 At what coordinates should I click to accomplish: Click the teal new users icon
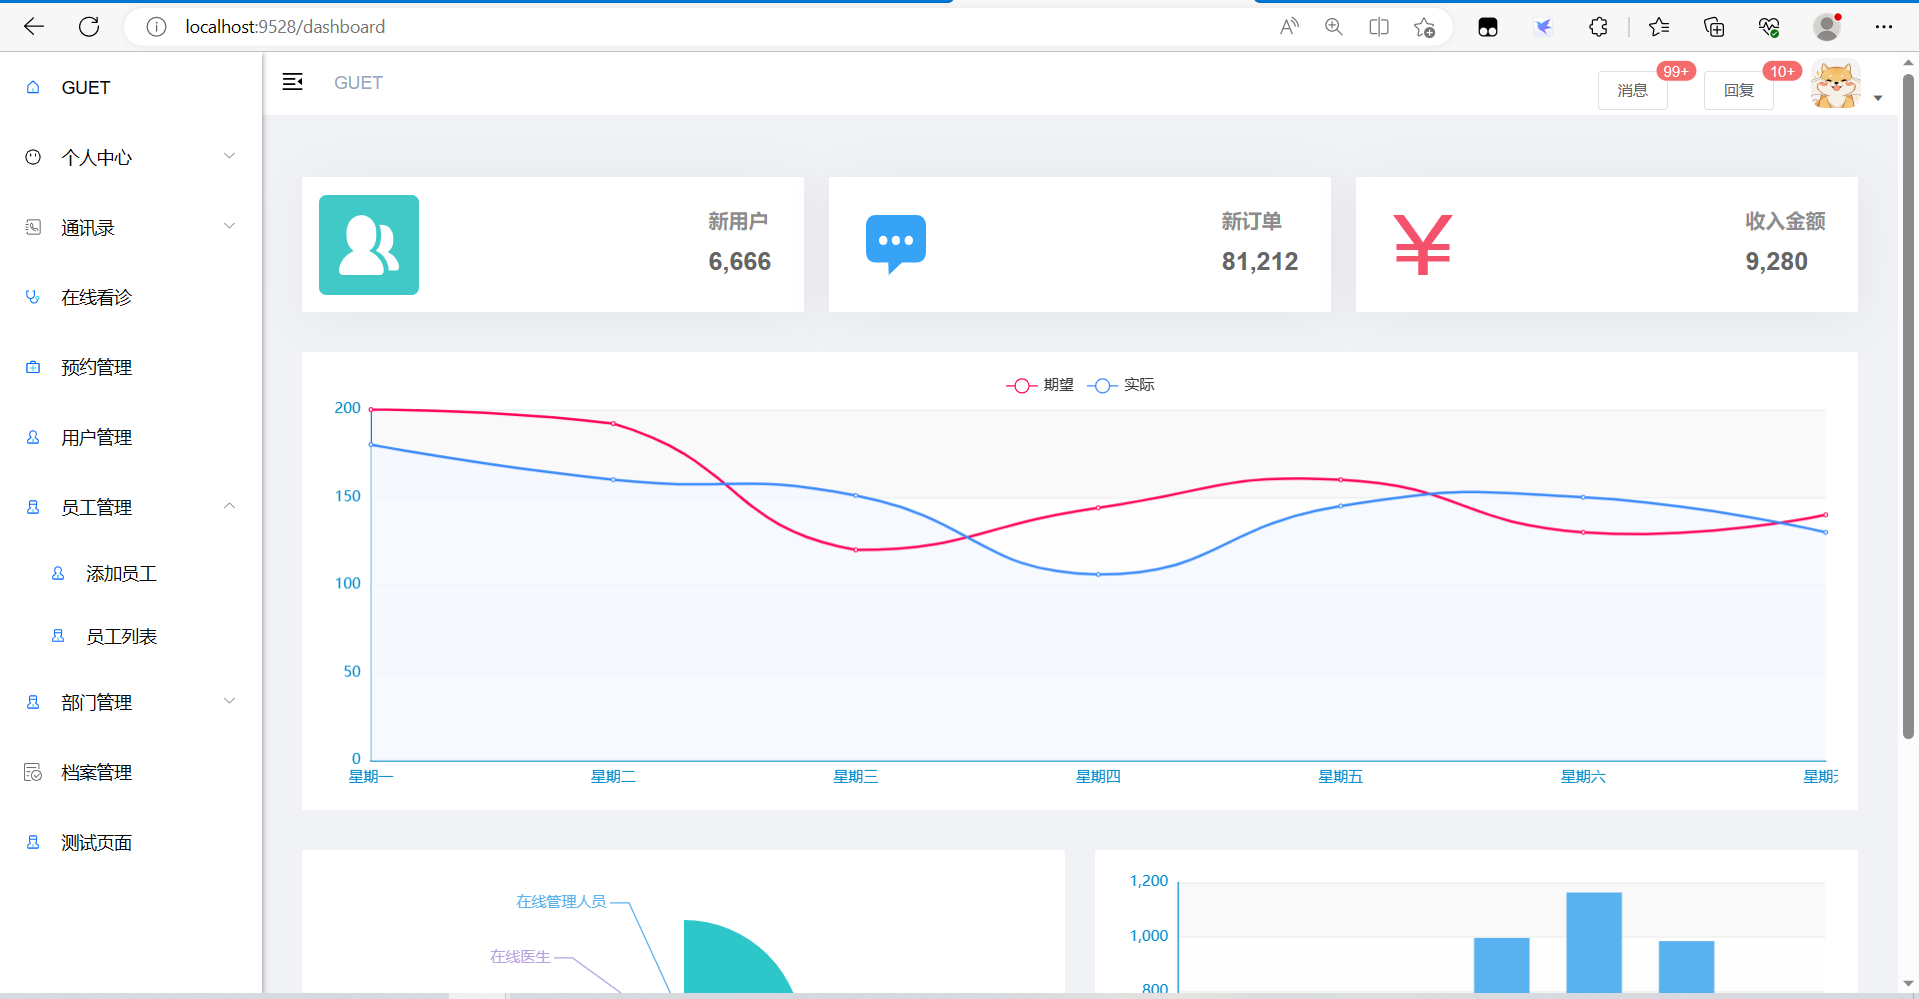(369, 245)
